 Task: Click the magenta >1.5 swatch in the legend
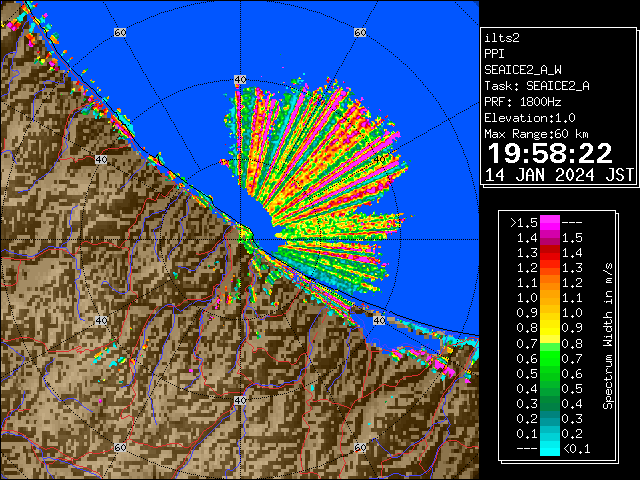(550, 222)
